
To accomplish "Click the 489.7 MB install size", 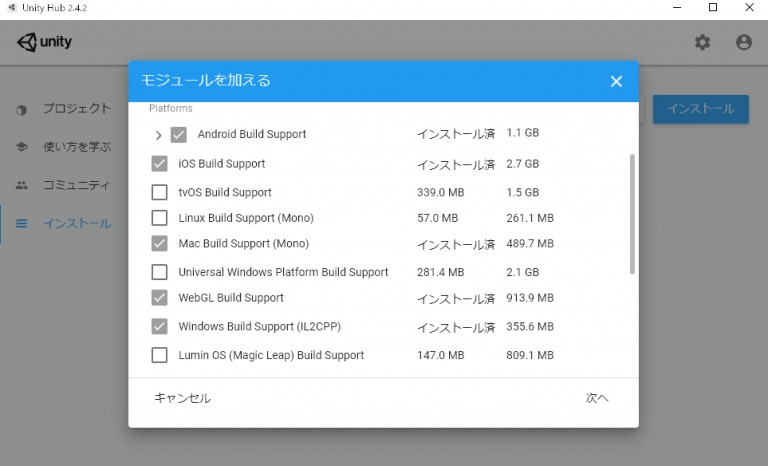I will pyautogui.click(x=530, y=244).
